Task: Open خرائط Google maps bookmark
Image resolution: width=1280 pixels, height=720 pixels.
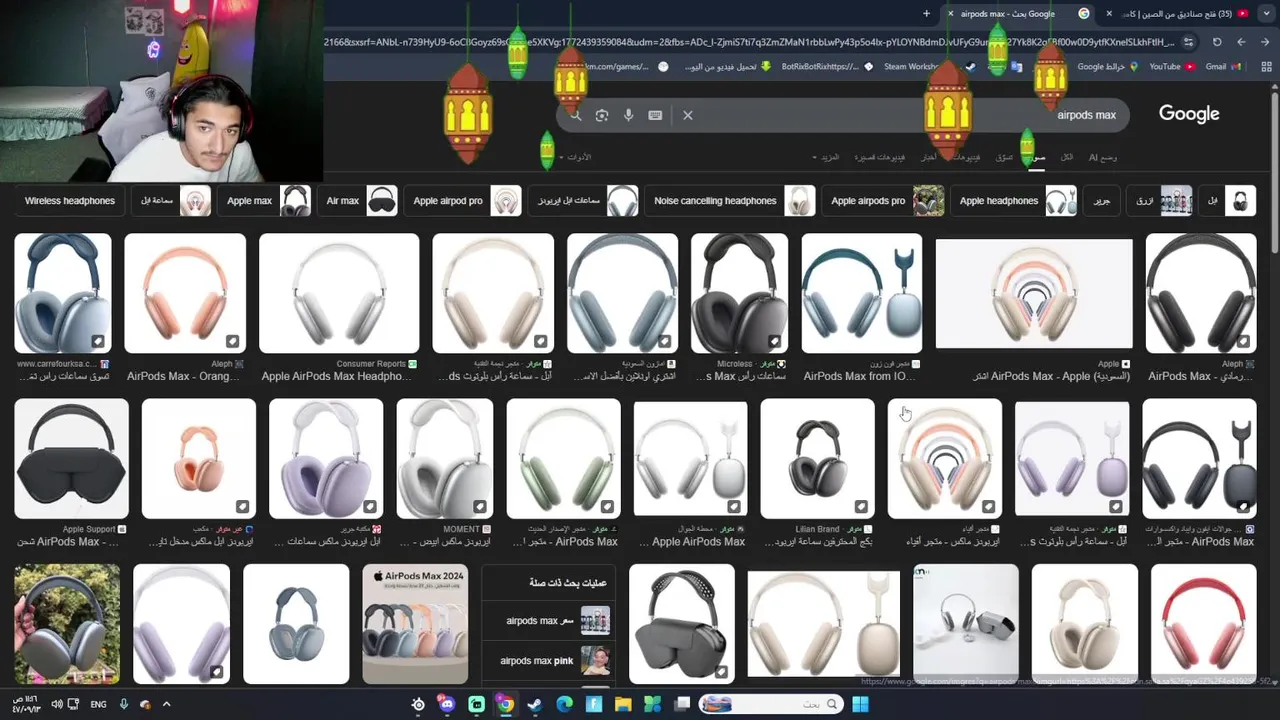Action: (1107, 67)
